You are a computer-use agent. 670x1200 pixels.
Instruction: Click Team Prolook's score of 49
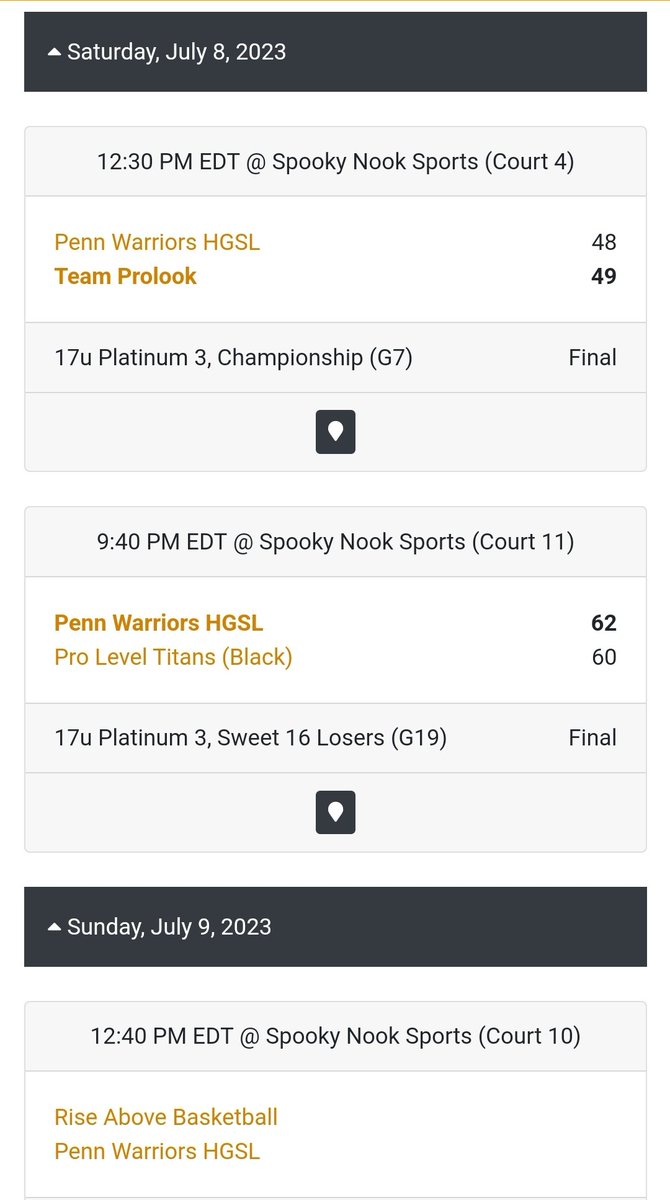(604, 276)
